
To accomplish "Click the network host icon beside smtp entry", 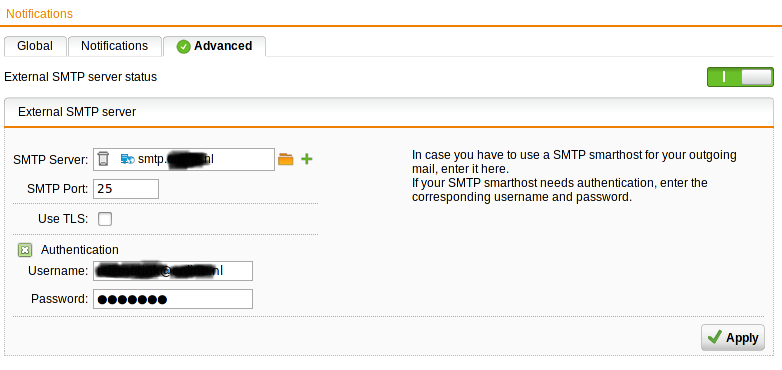I will (128, 159).
